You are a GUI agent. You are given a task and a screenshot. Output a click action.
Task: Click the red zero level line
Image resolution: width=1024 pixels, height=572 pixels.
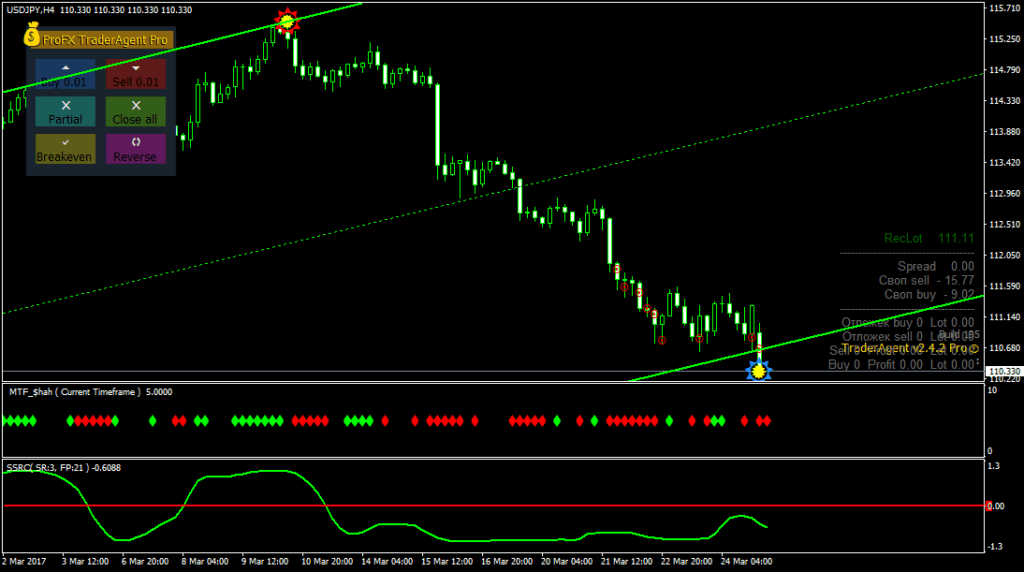[x=494, y=505]
